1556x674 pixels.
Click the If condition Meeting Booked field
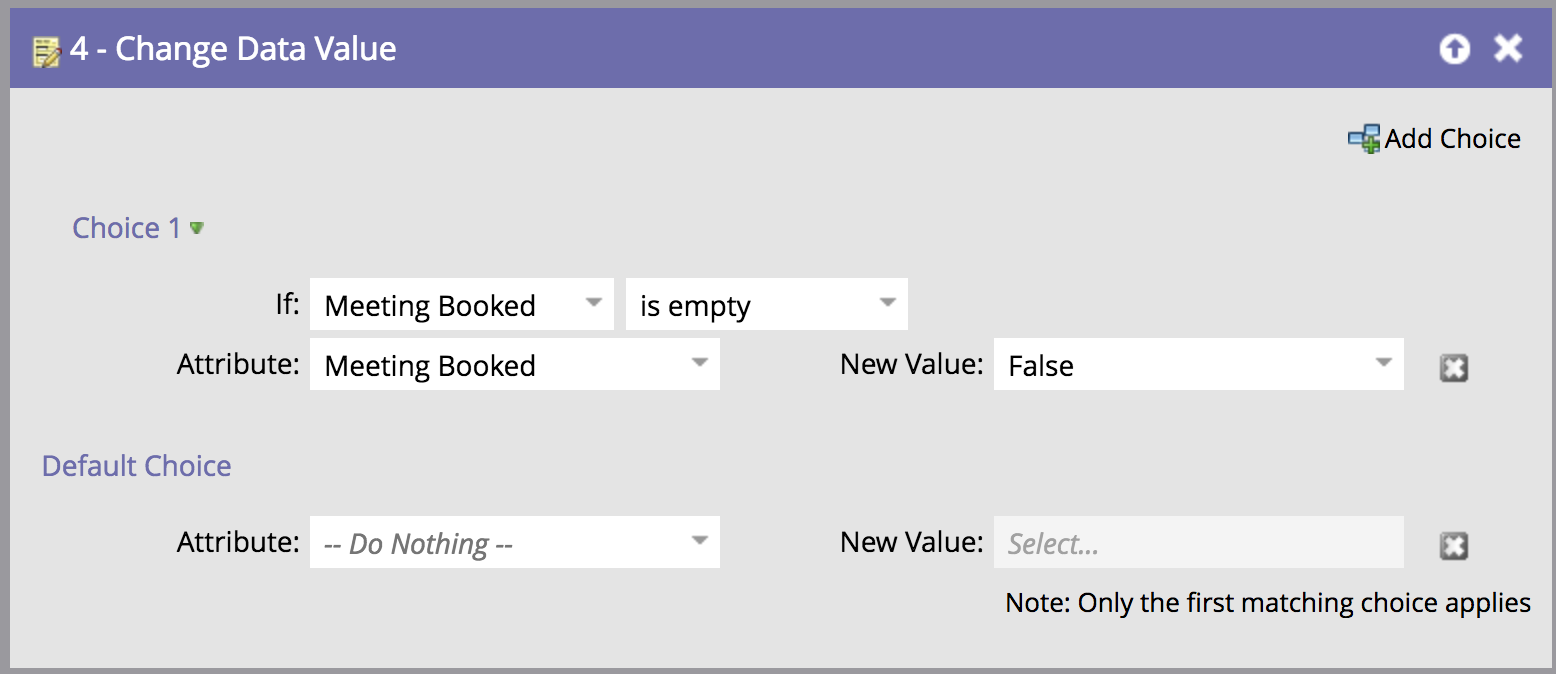pos(445,305)
